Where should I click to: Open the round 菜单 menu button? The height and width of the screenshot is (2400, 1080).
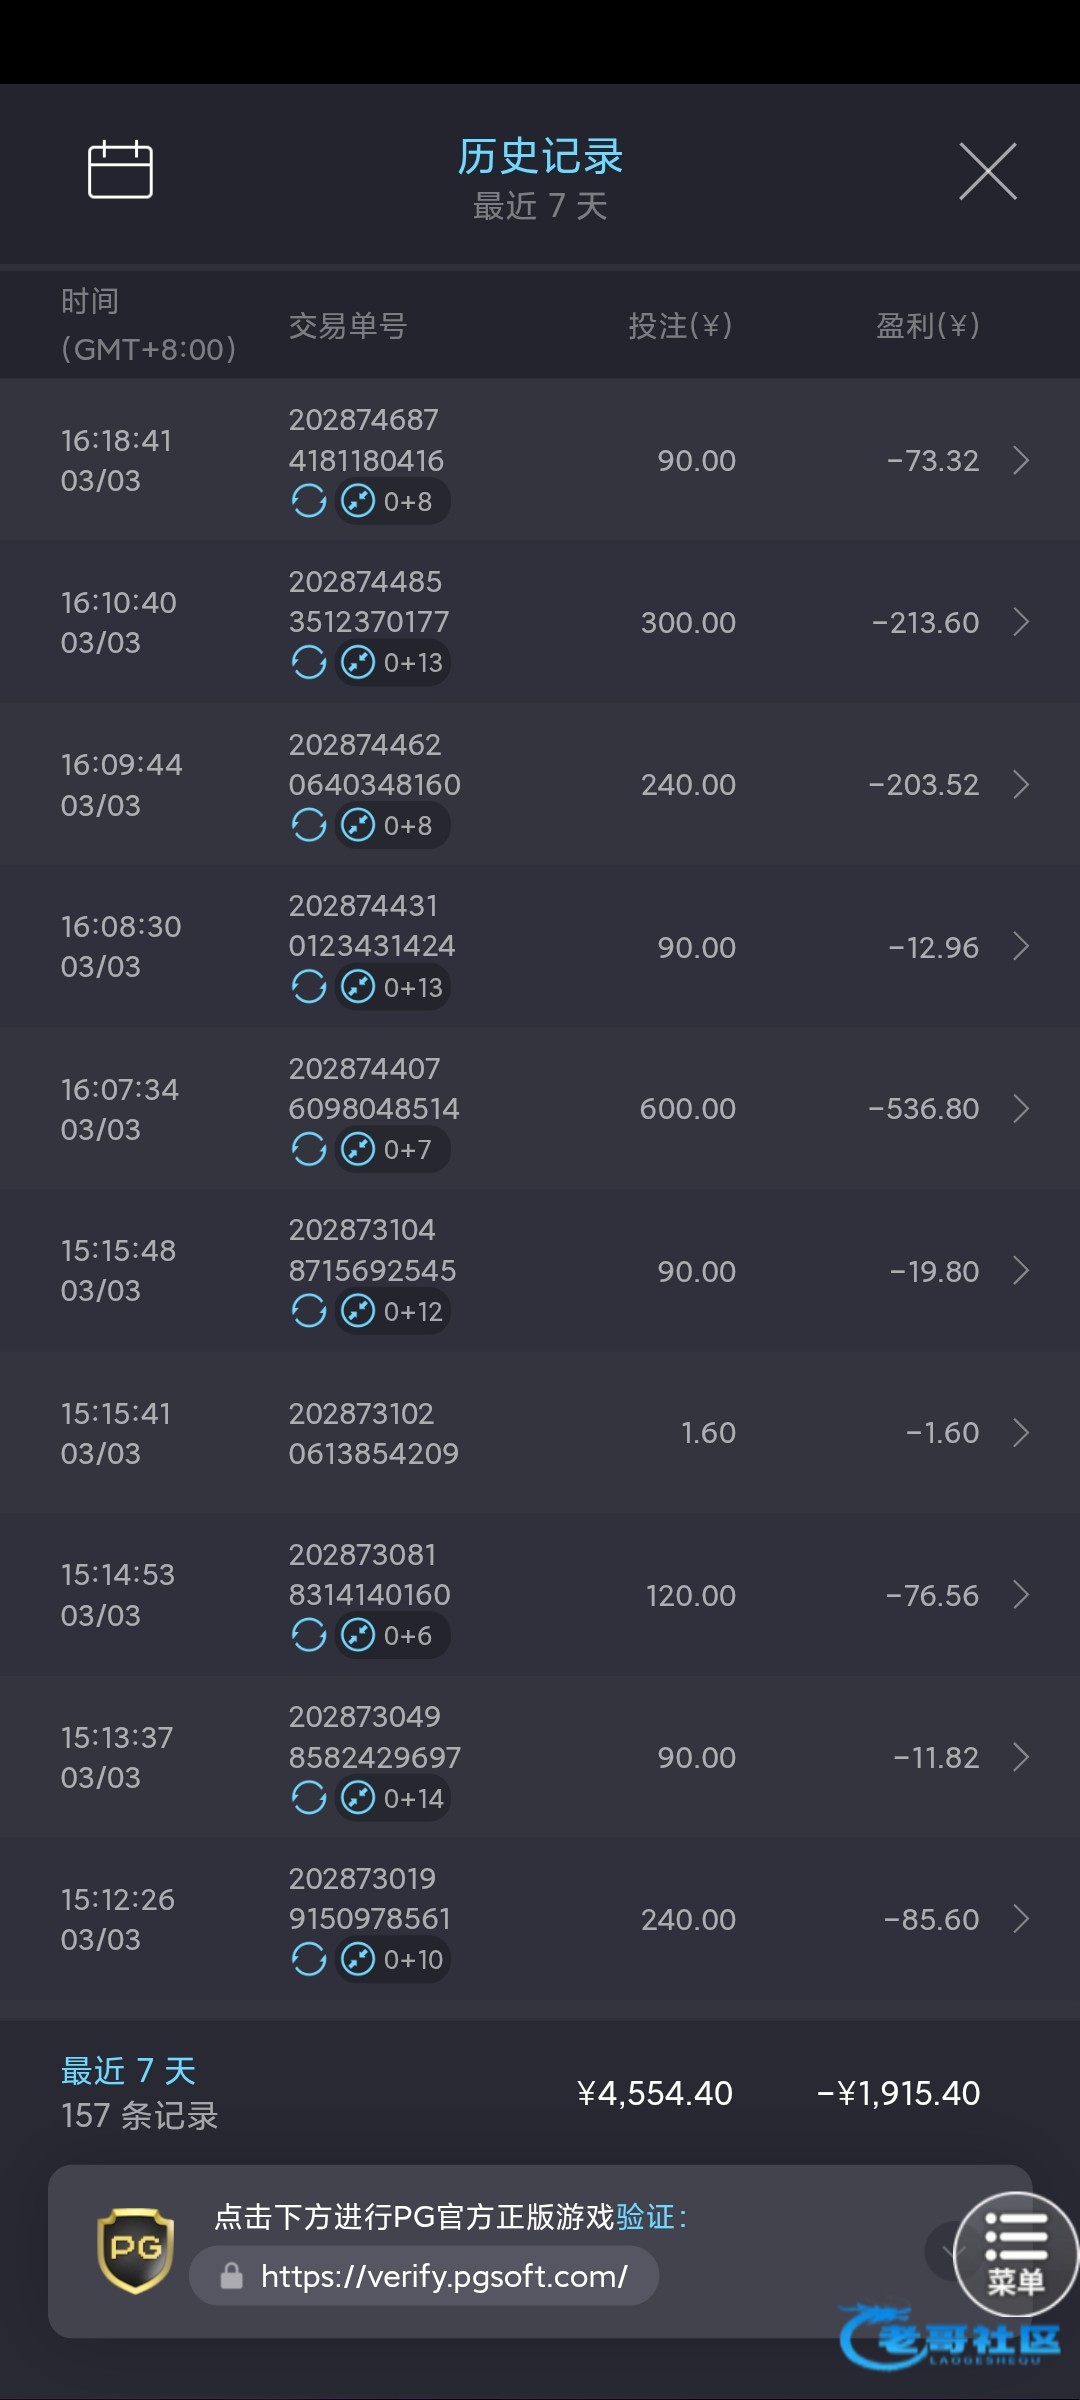1016,2254
